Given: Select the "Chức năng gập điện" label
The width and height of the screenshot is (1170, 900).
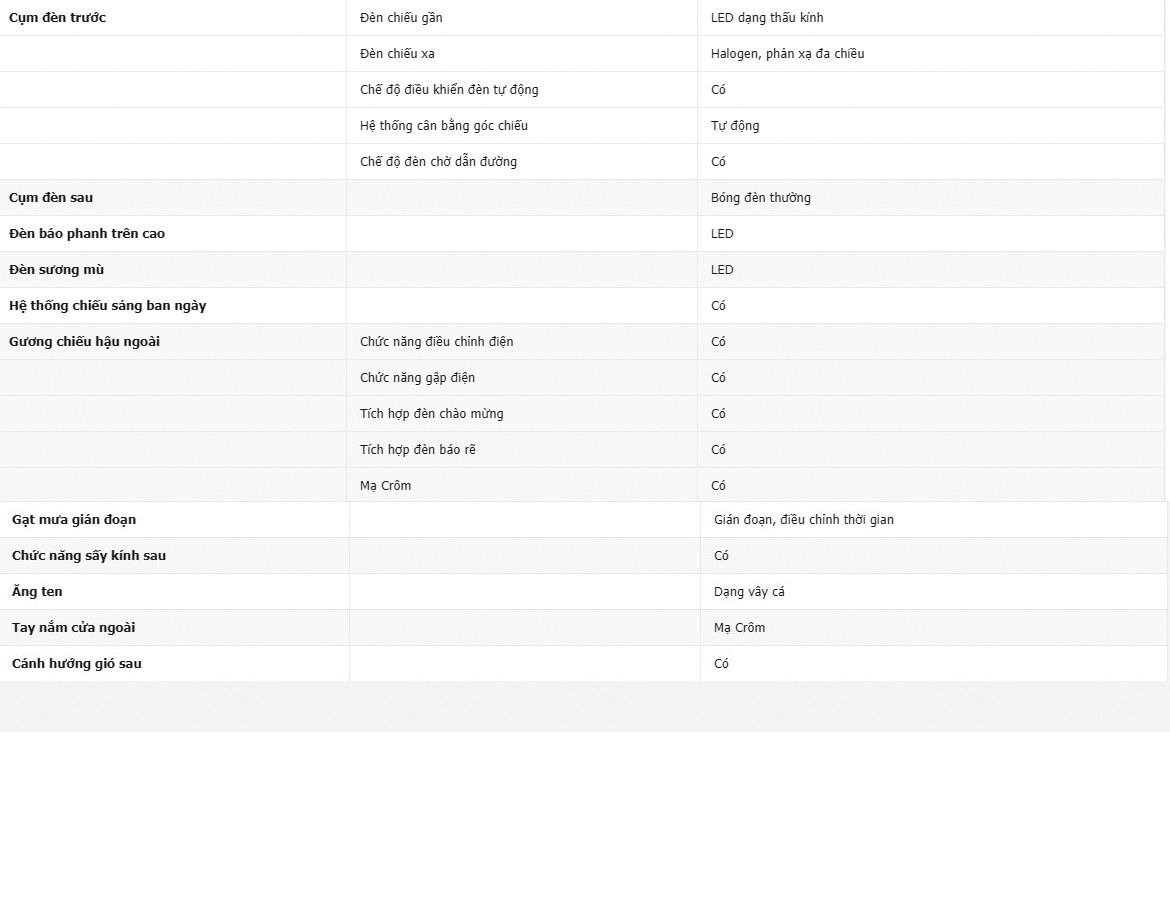Looking at the screenshot, I should click(x=417, y=378).
